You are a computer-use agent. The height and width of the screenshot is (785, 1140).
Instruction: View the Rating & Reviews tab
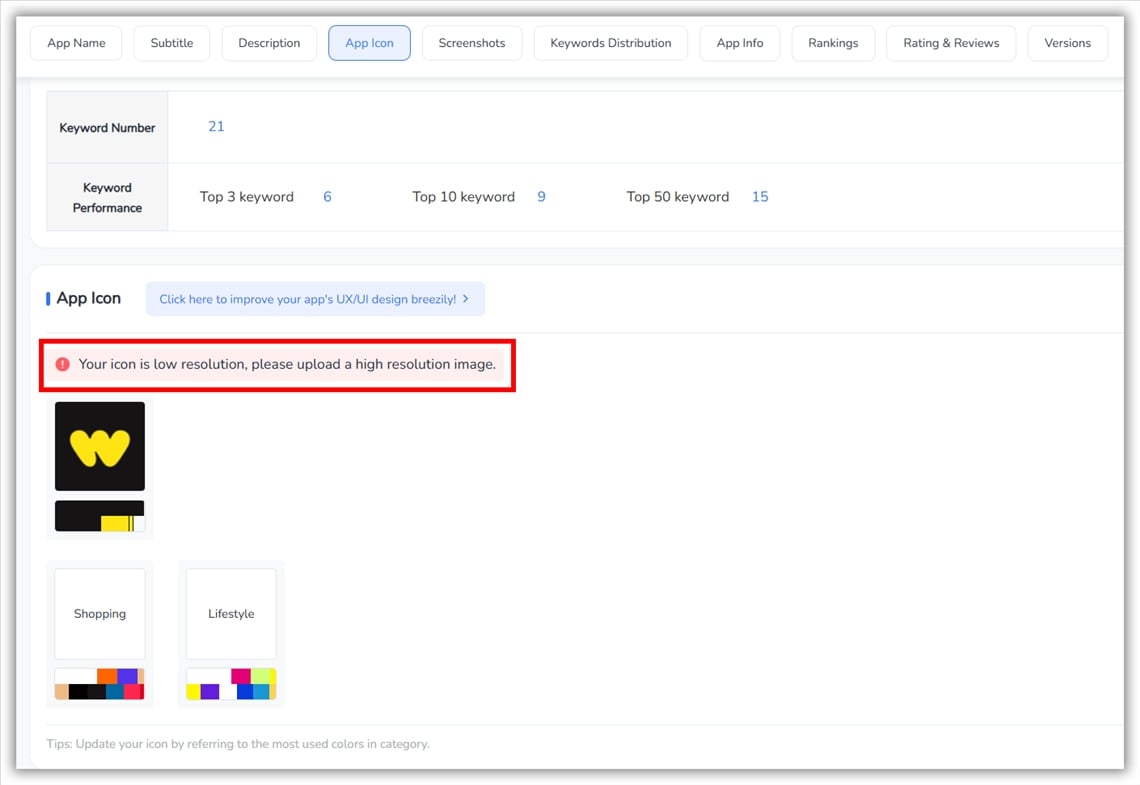pos(951,43)
